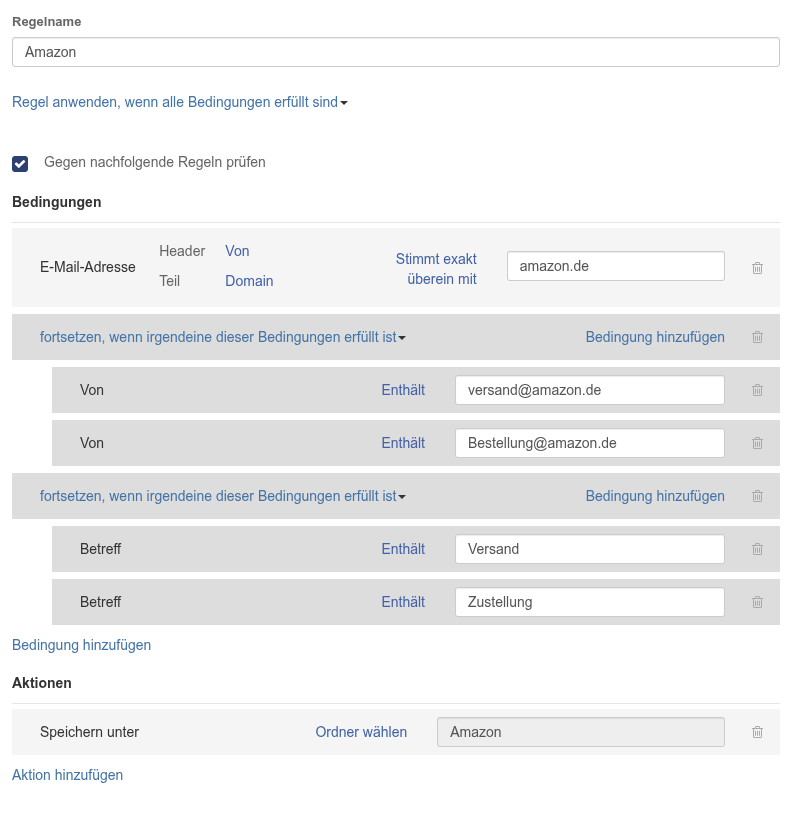Uncheck 'Gegen nachfolgende Regeln prüfen'
790x820 pixels.
click(20, 164)
